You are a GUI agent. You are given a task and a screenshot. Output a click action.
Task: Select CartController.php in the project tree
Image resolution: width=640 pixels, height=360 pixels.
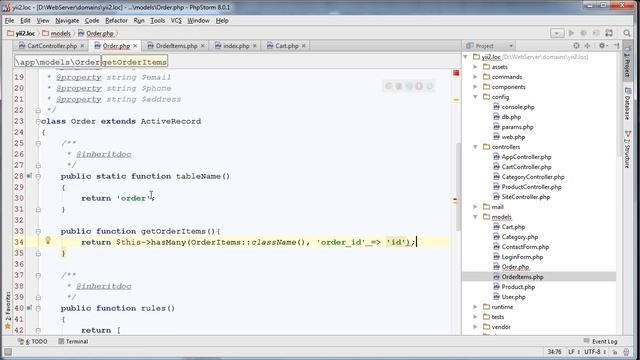pos(526,167)
